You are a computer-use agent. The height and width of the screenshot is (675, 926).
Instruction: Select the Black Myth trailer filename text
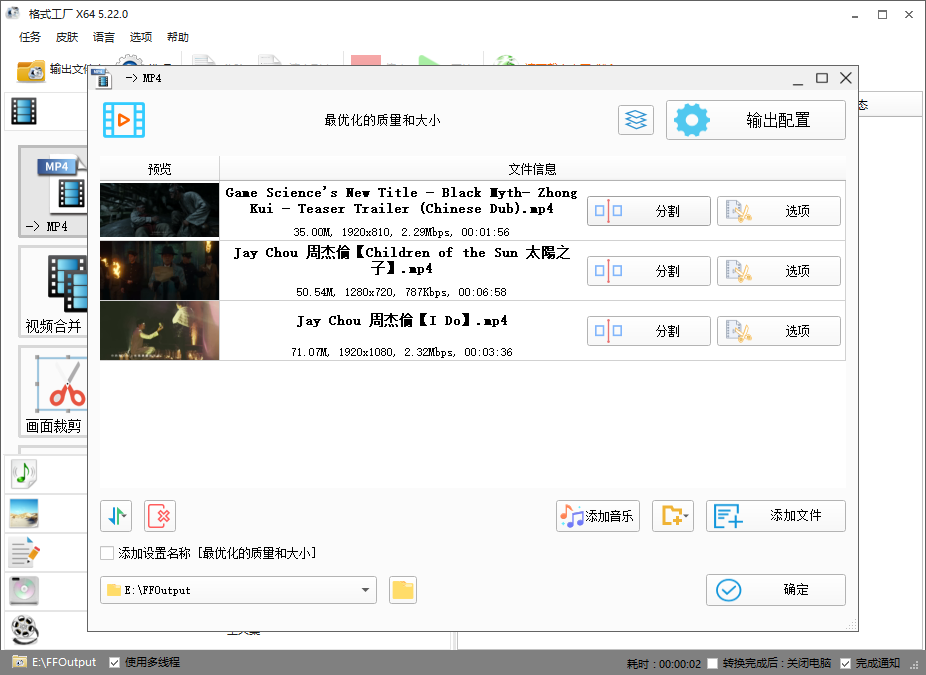[x=402, y=201]
